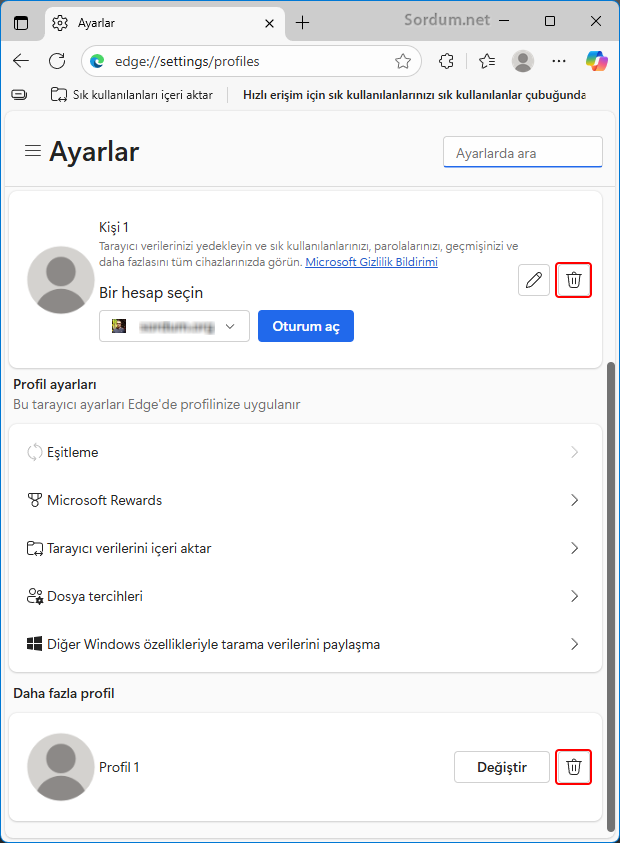Open the Microsoft Gizlilik Bildirimi link

(x=374, y=261)
